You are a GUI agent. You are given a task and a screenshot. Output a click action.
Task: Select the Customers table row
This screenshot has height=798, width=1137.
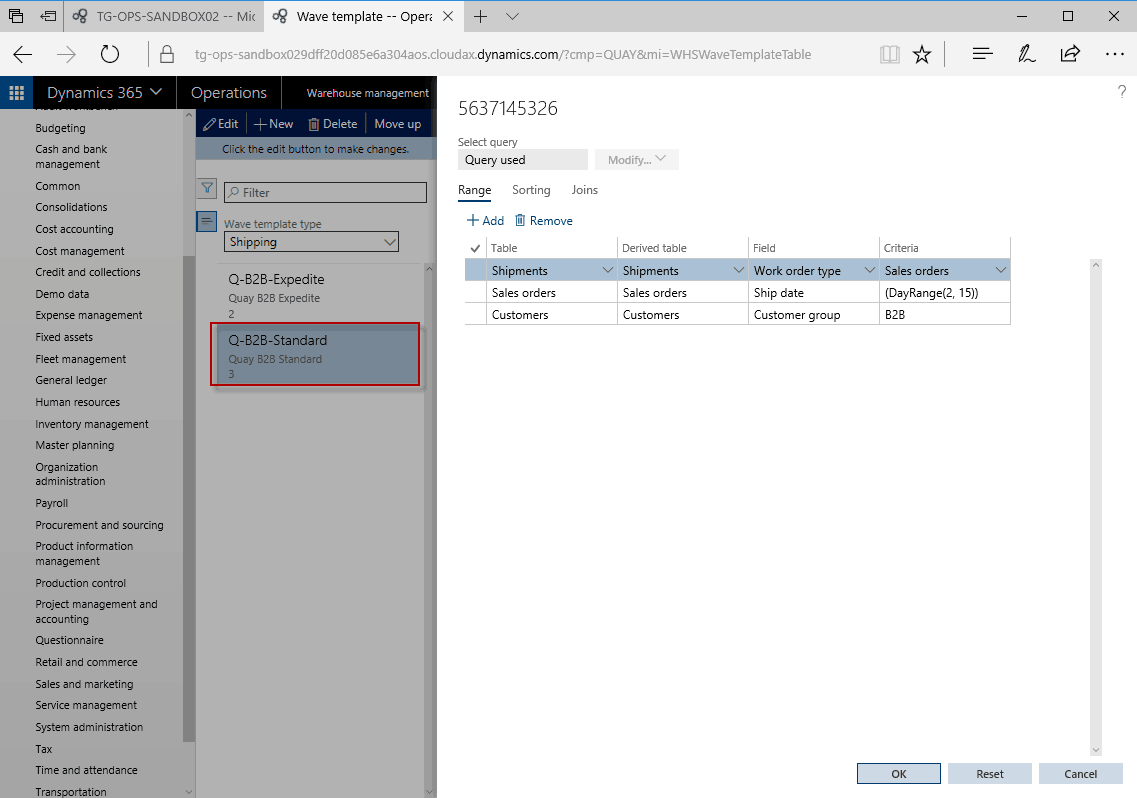pos(737,315)
